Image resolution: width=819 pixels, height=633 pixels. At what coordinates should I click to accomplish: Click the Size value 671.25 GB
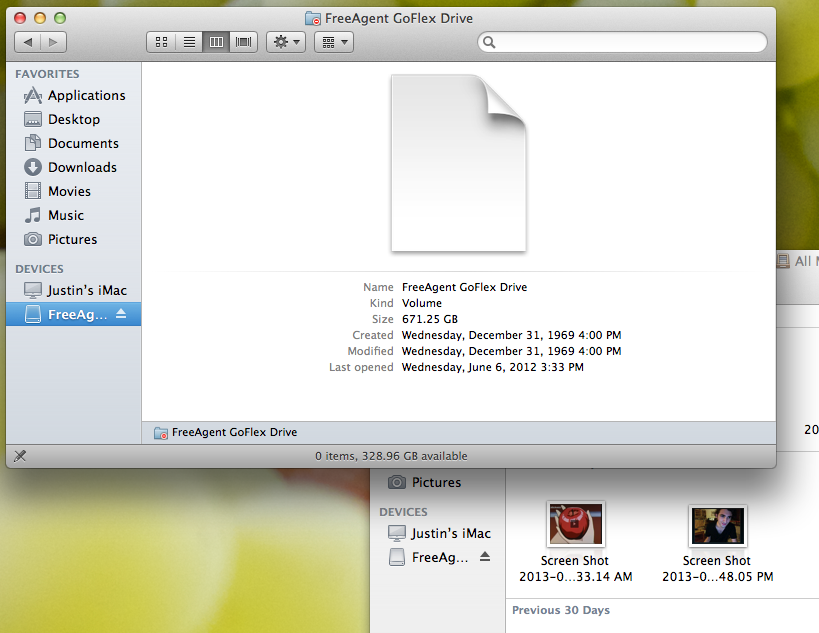[x=430, y=319]
